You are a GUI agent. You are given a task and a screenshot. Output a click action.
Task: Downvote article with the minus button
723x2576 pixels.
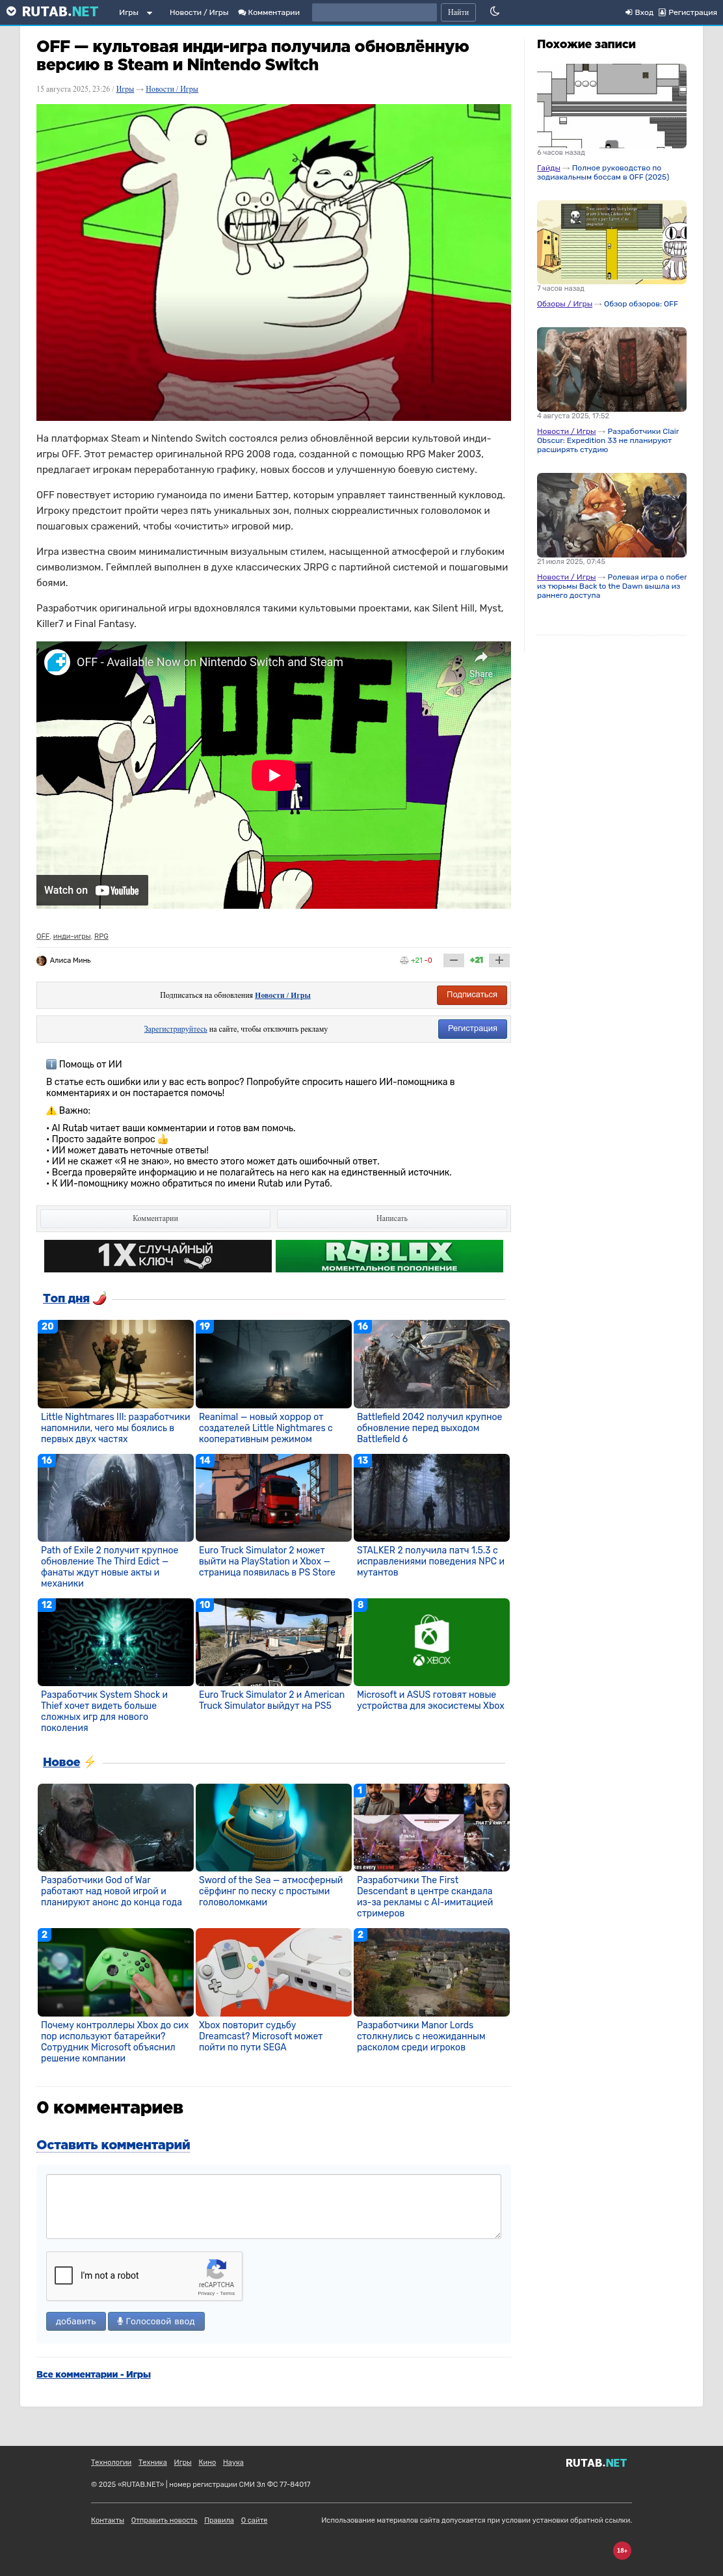[x=453, y=960]
